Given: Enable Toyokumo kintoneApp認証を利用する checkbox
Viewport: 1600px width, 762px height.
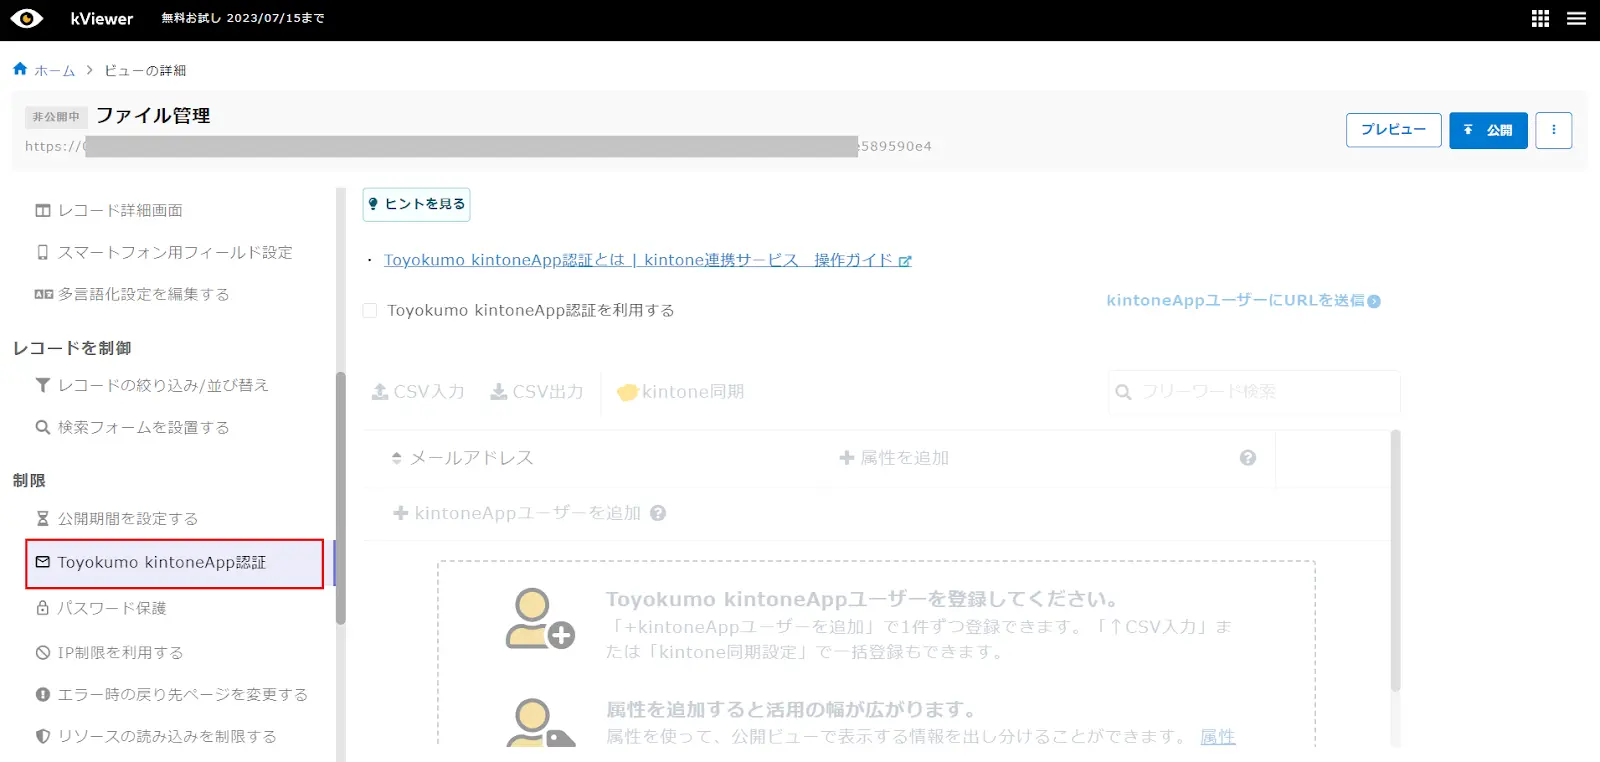Looking at the screenshot, I should pos(370,311).
